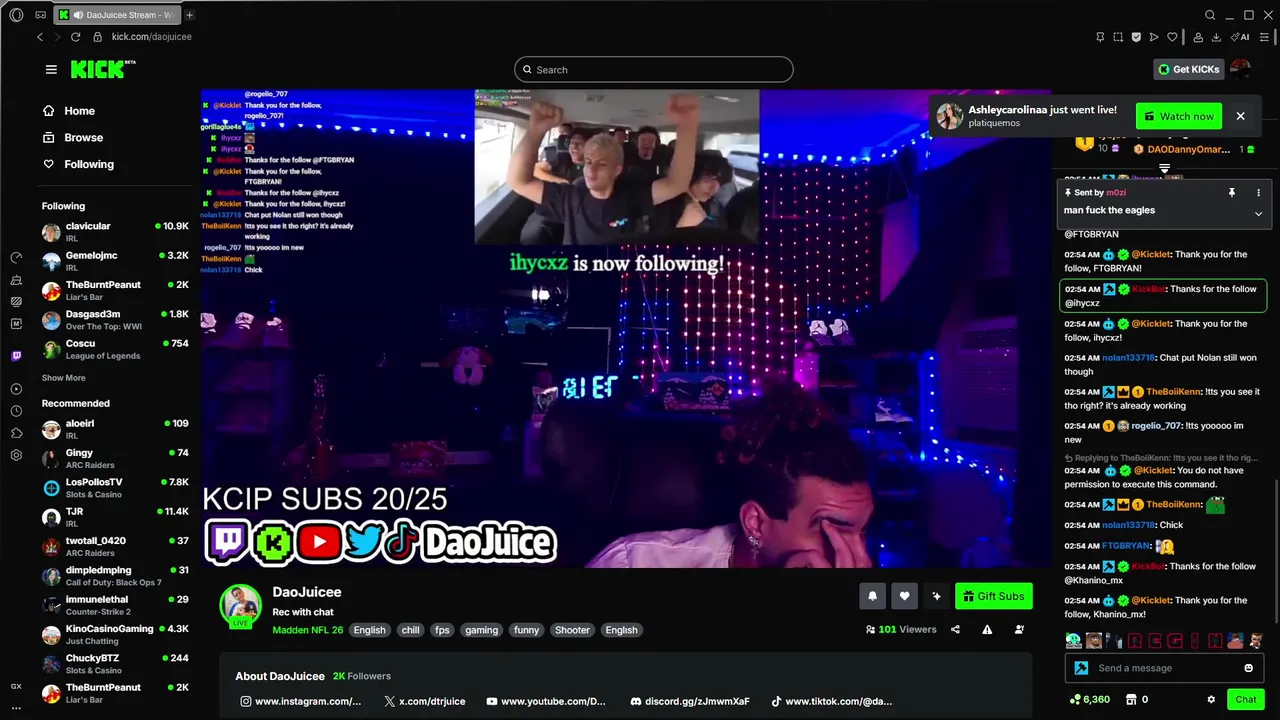This screenshot has height=720, width=1280.
Task: Click the share stream icon
Action: 955,629
